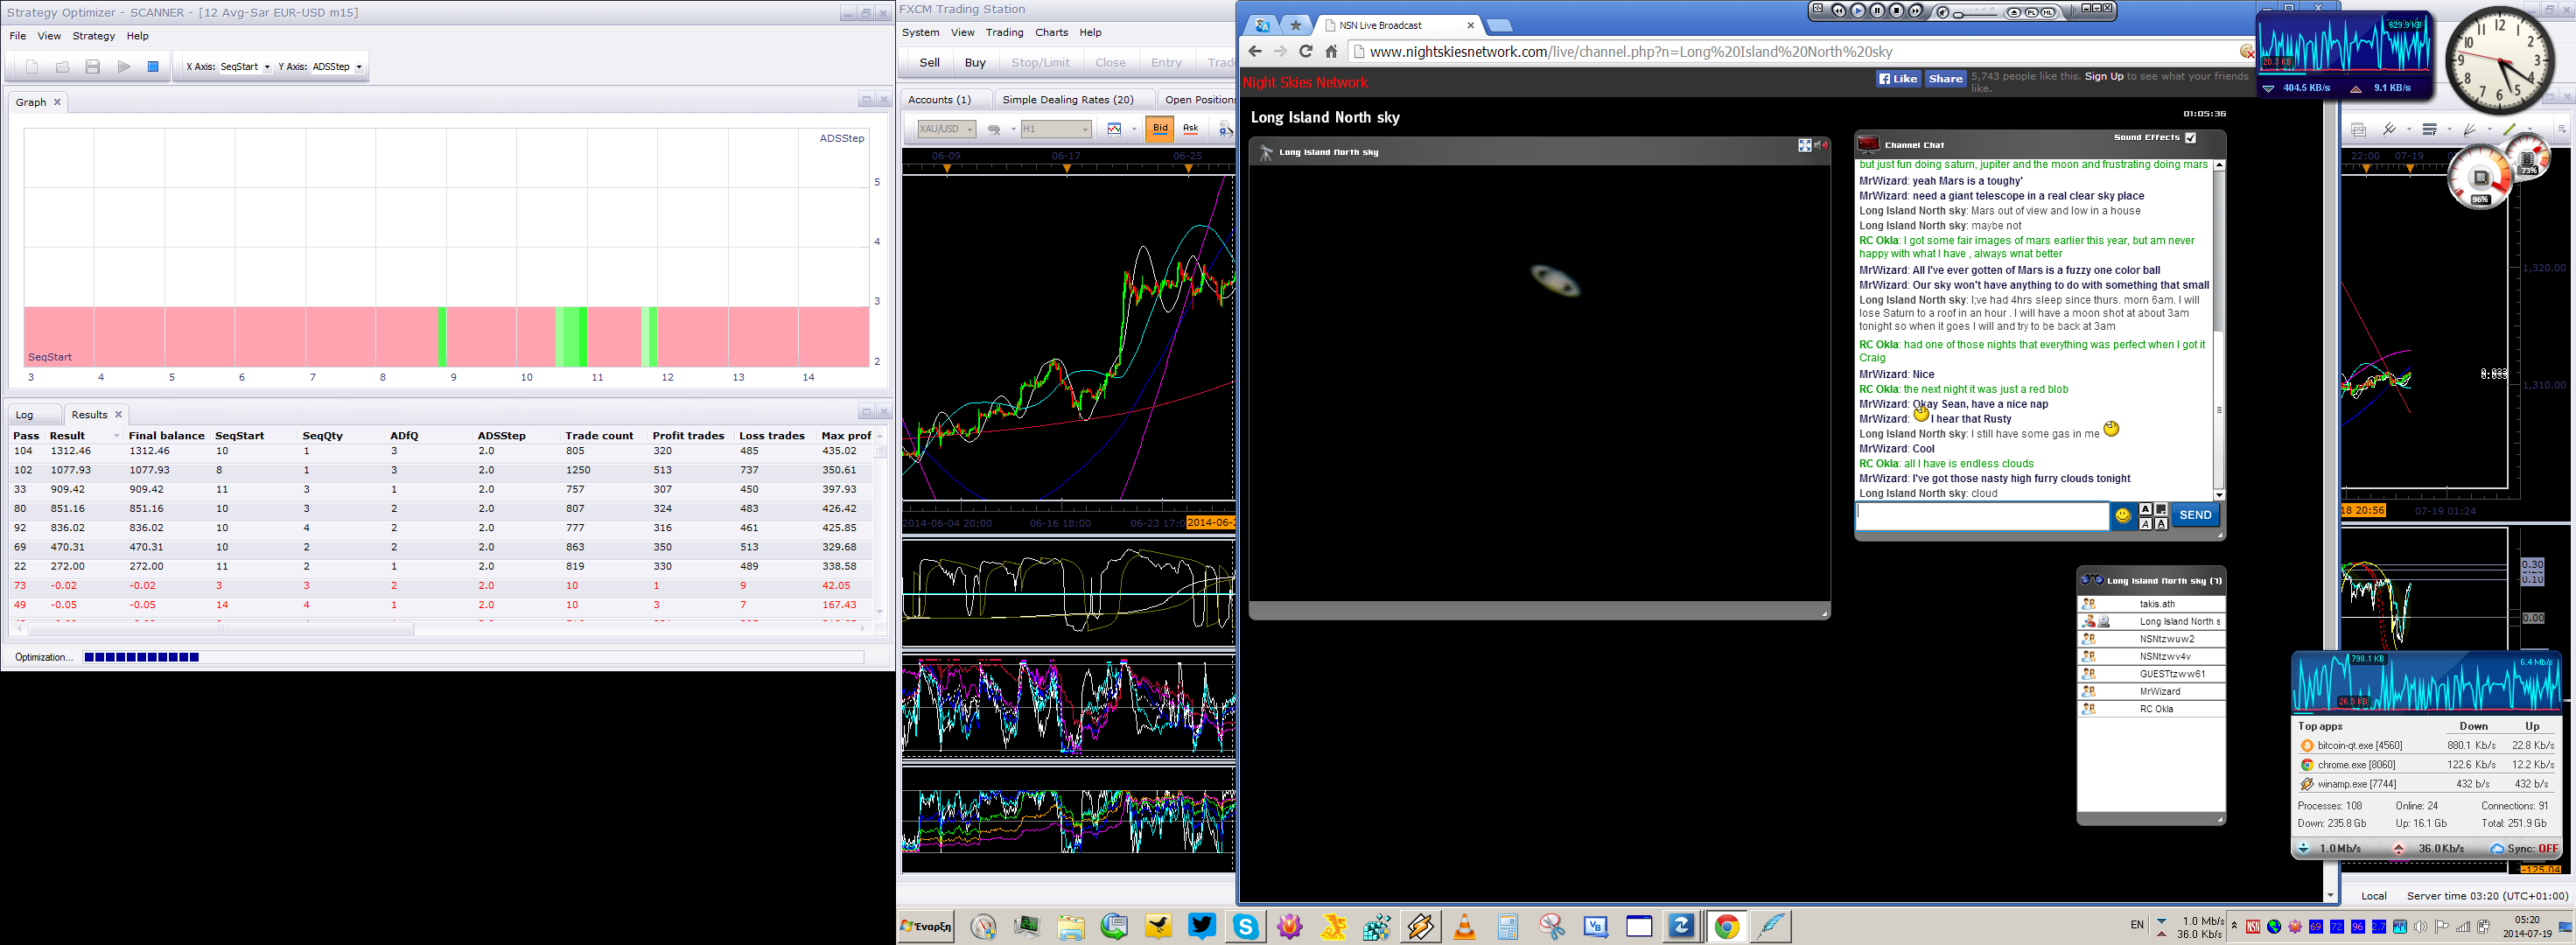2576x945 pixels.
Task: Open the chart type icon in FXCM toolbar
Action: [1115, 129]
